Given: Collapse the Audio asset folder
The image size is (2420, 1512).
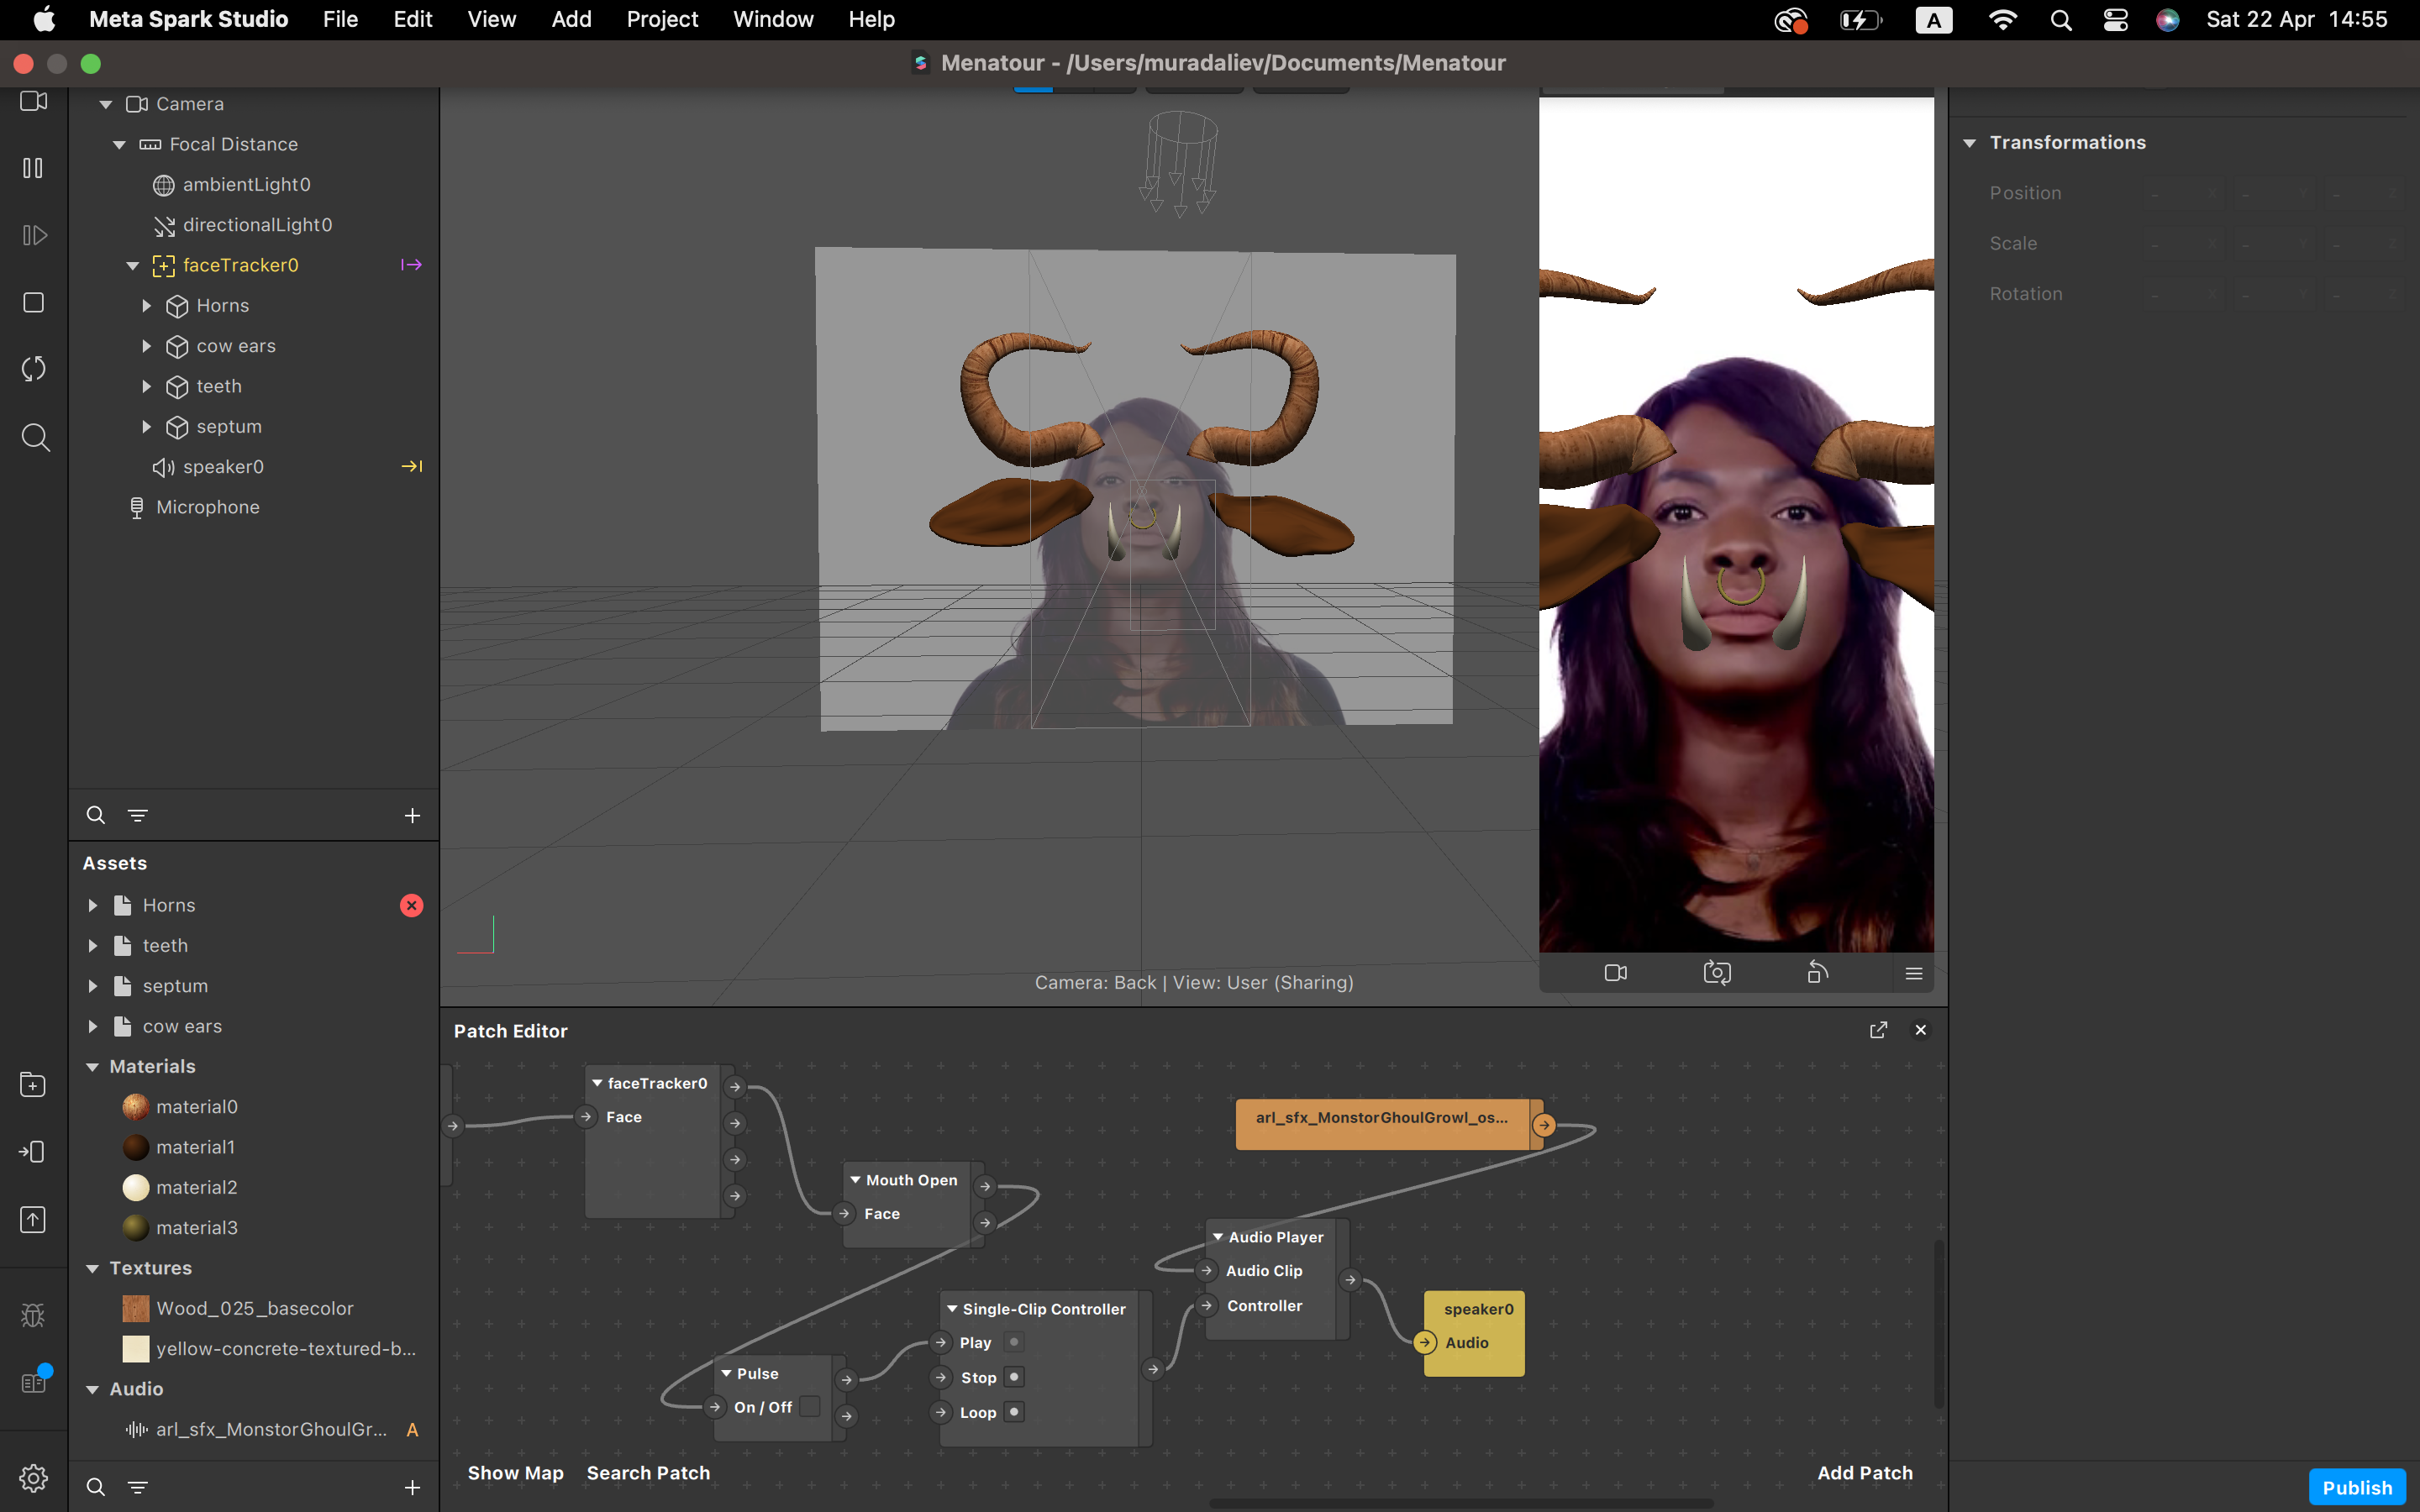Looking at the screenshot, I should pos(92,1389).
